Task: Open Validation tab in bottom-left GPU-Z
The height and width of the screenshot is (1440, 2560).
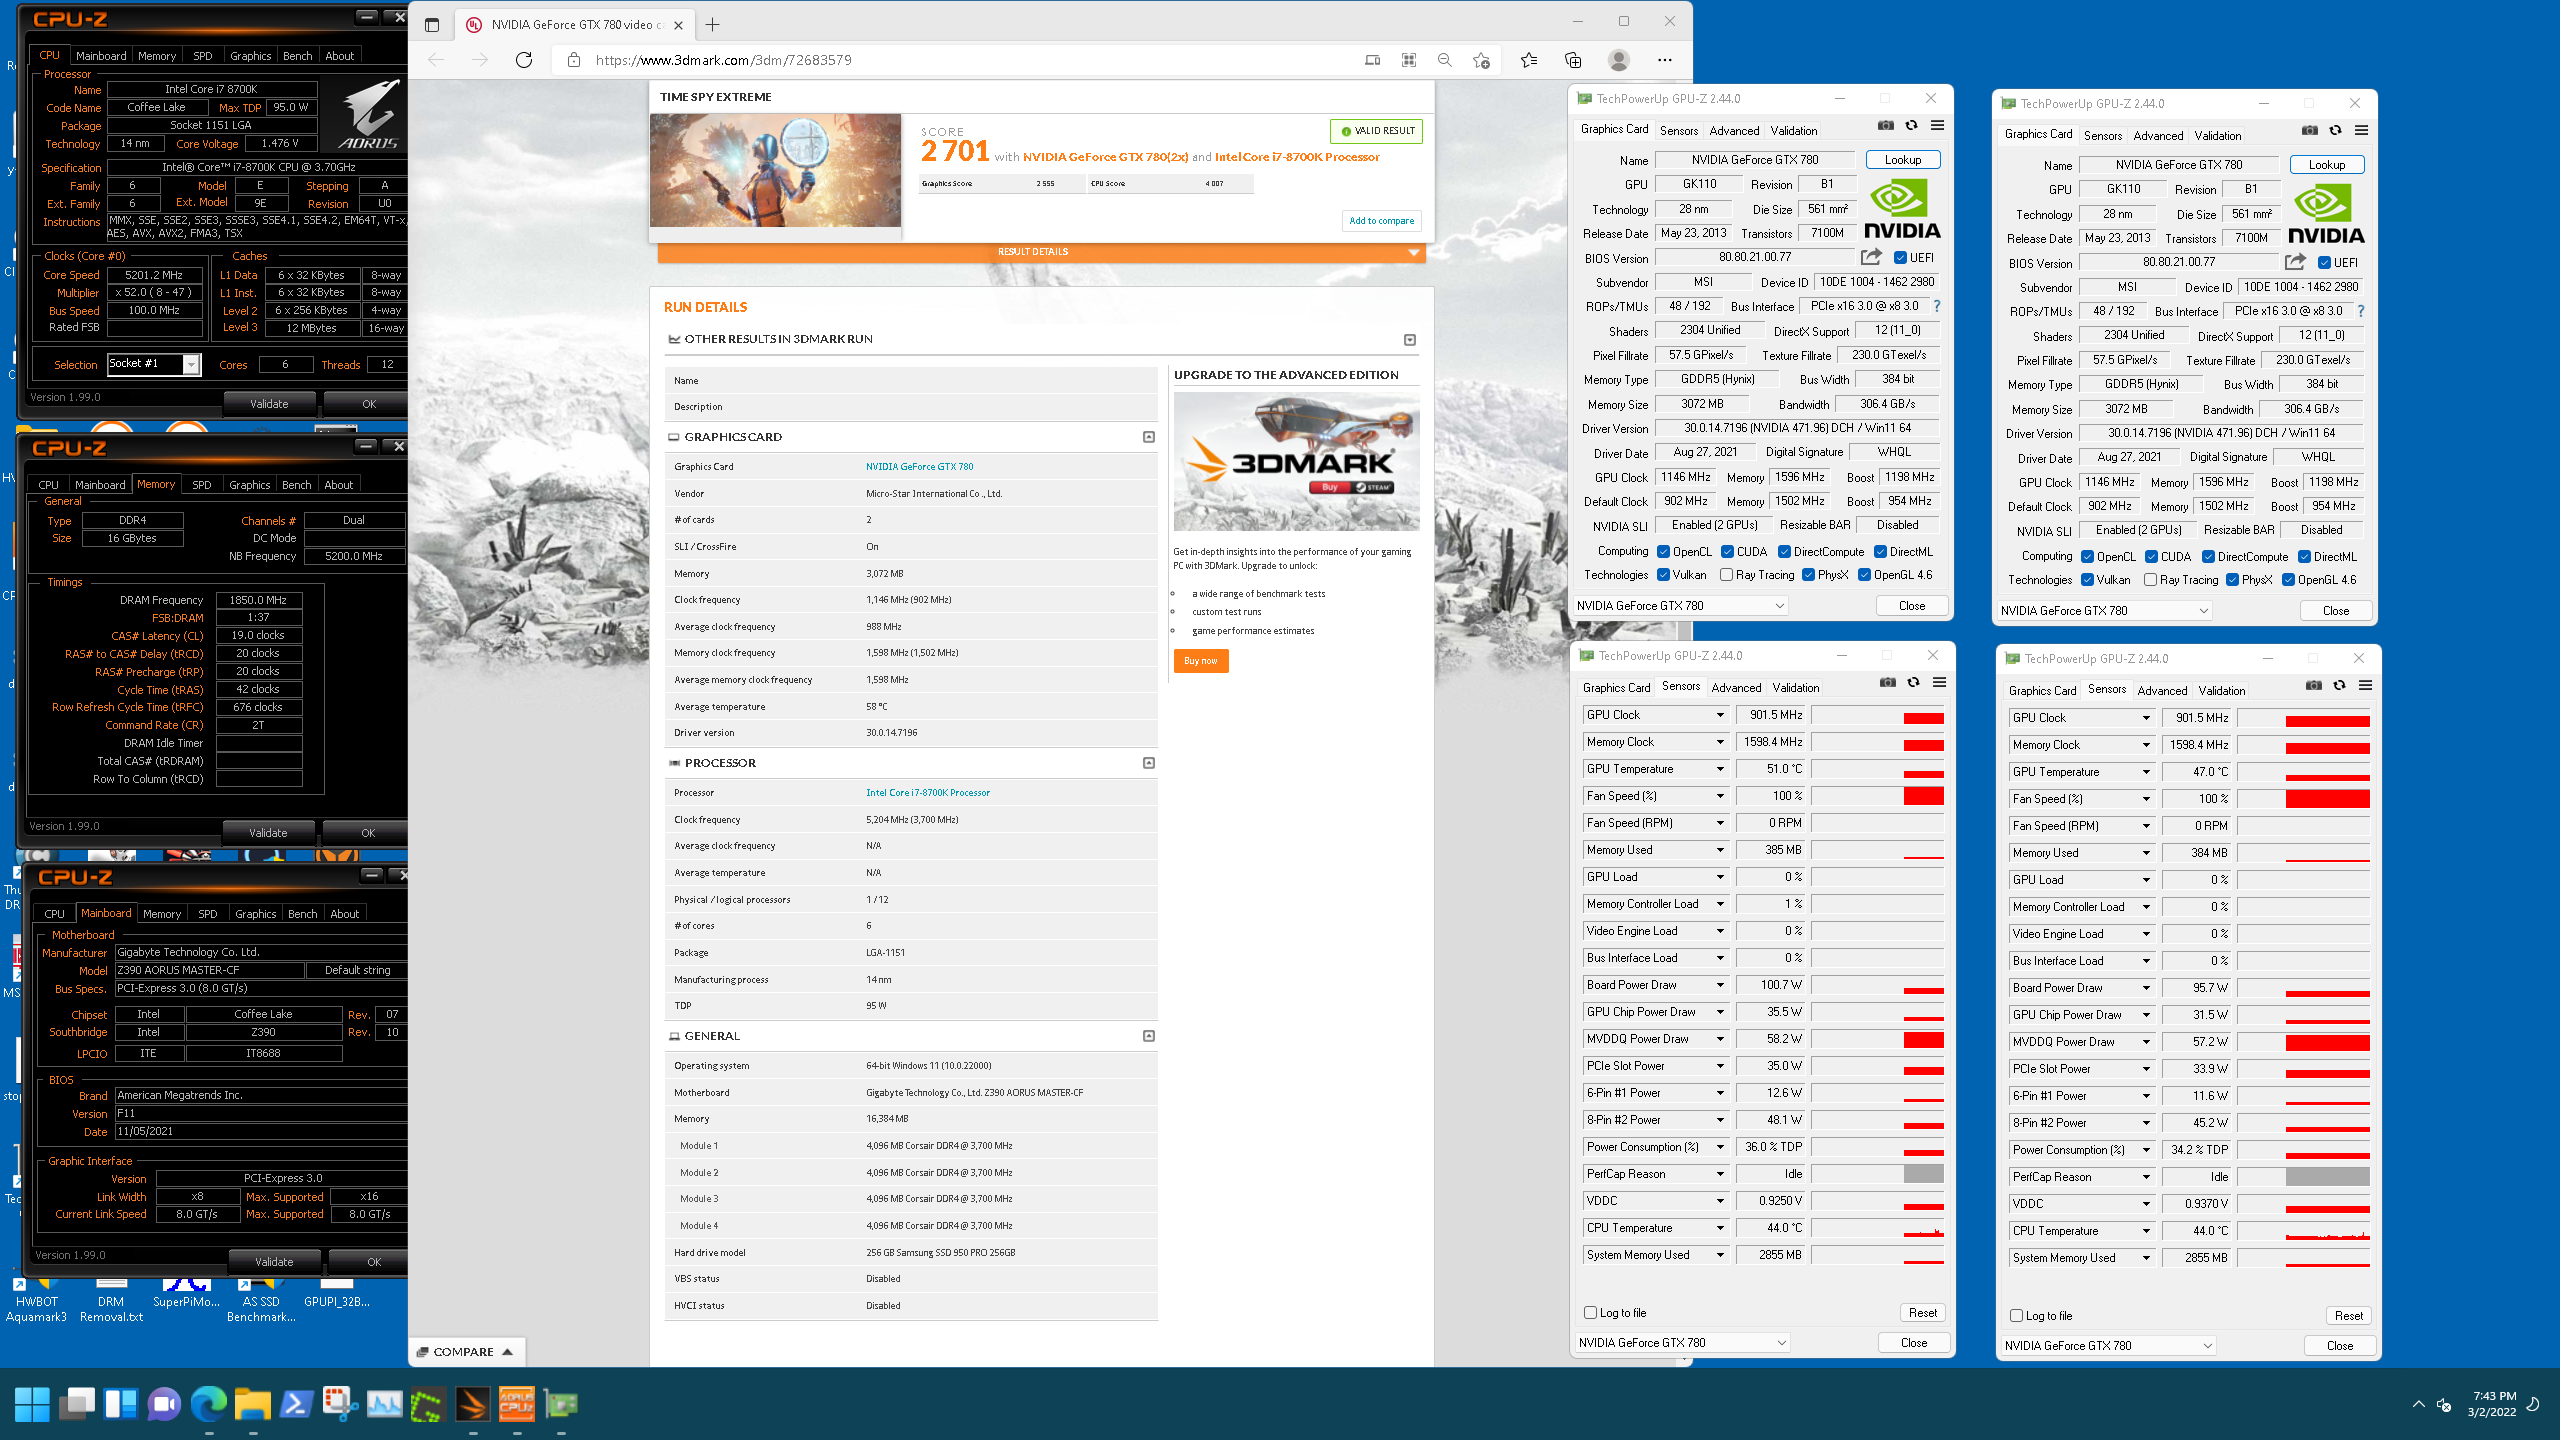Action: point(1796,688)
